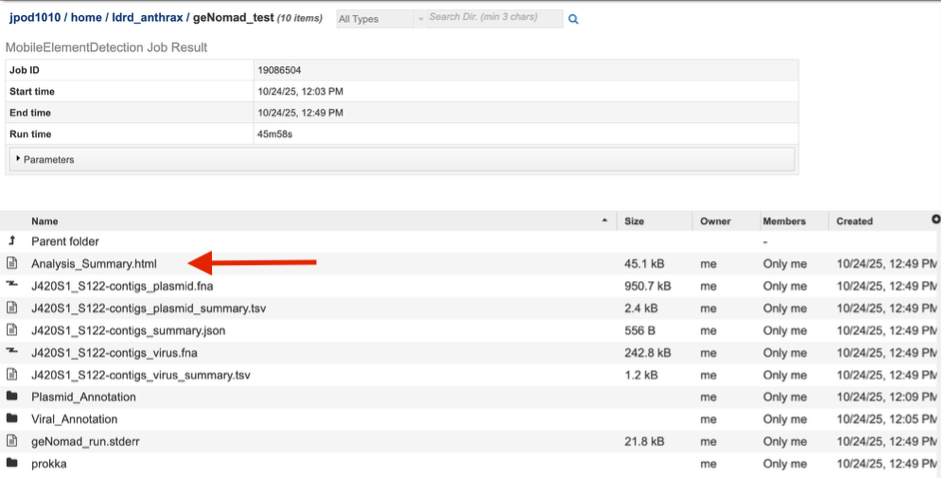The height and width of the screenshot is (482, 941).
Task: Open the All Types filter dropdown
Action: coord(375,19)
